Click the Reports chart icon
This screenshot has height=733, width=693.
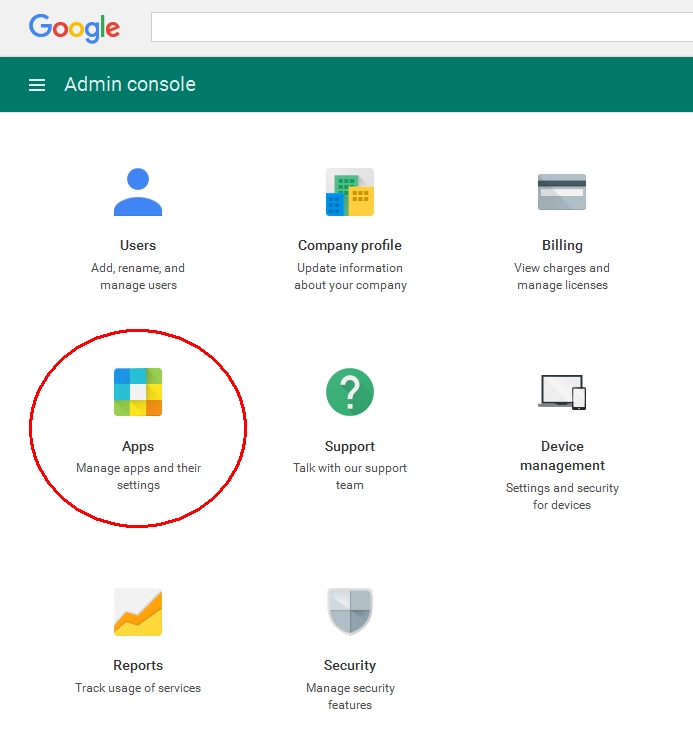click(x=138, y=612)
